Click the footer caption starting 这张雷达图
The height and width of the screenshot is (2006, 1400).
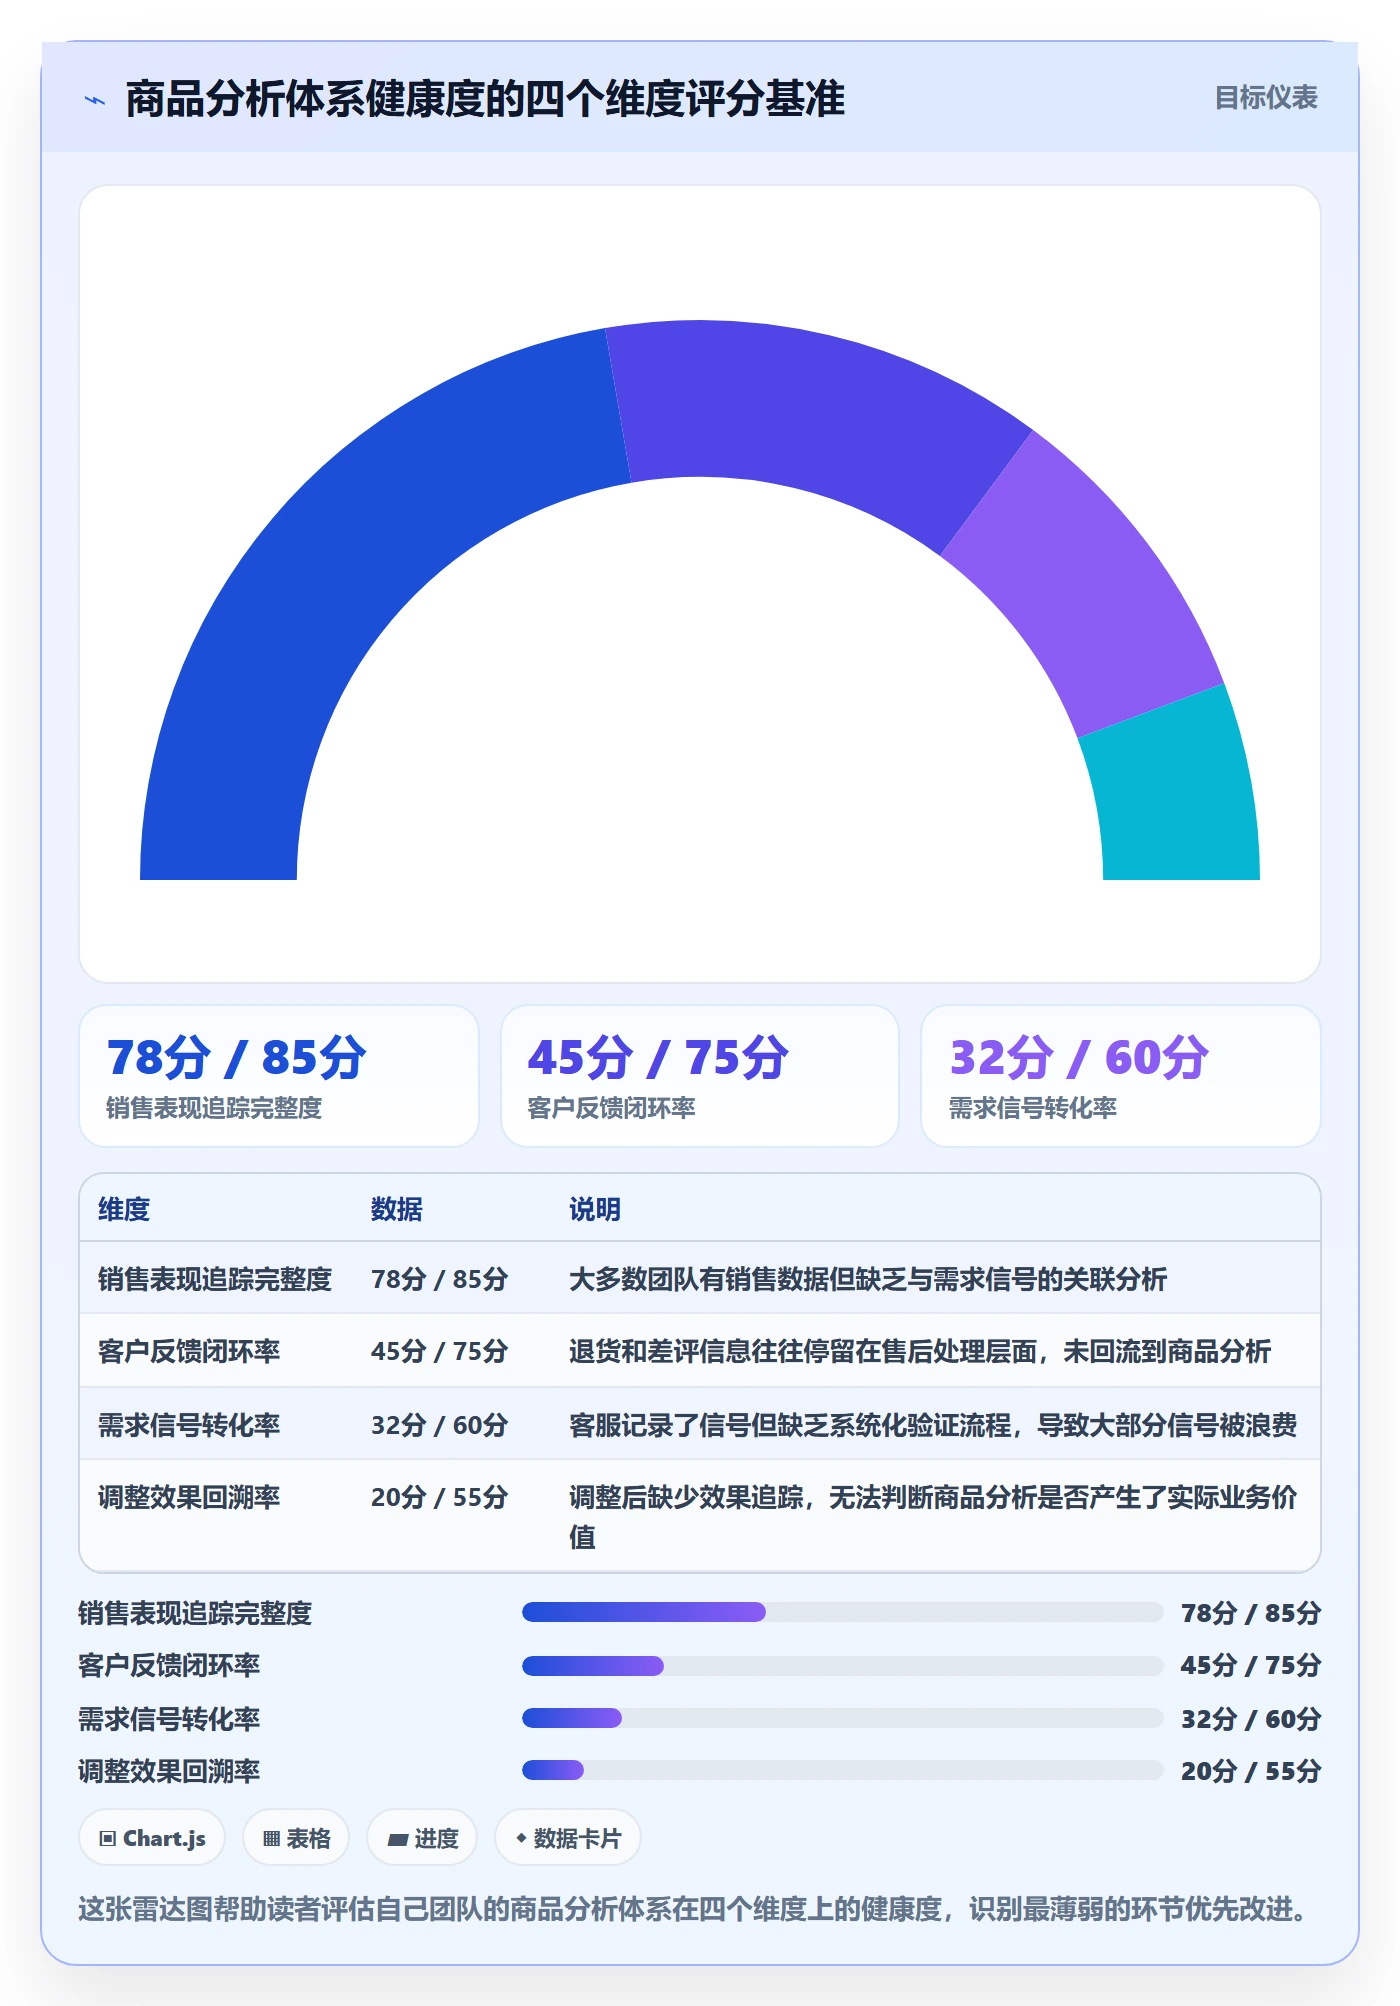tap(694, 1909)
